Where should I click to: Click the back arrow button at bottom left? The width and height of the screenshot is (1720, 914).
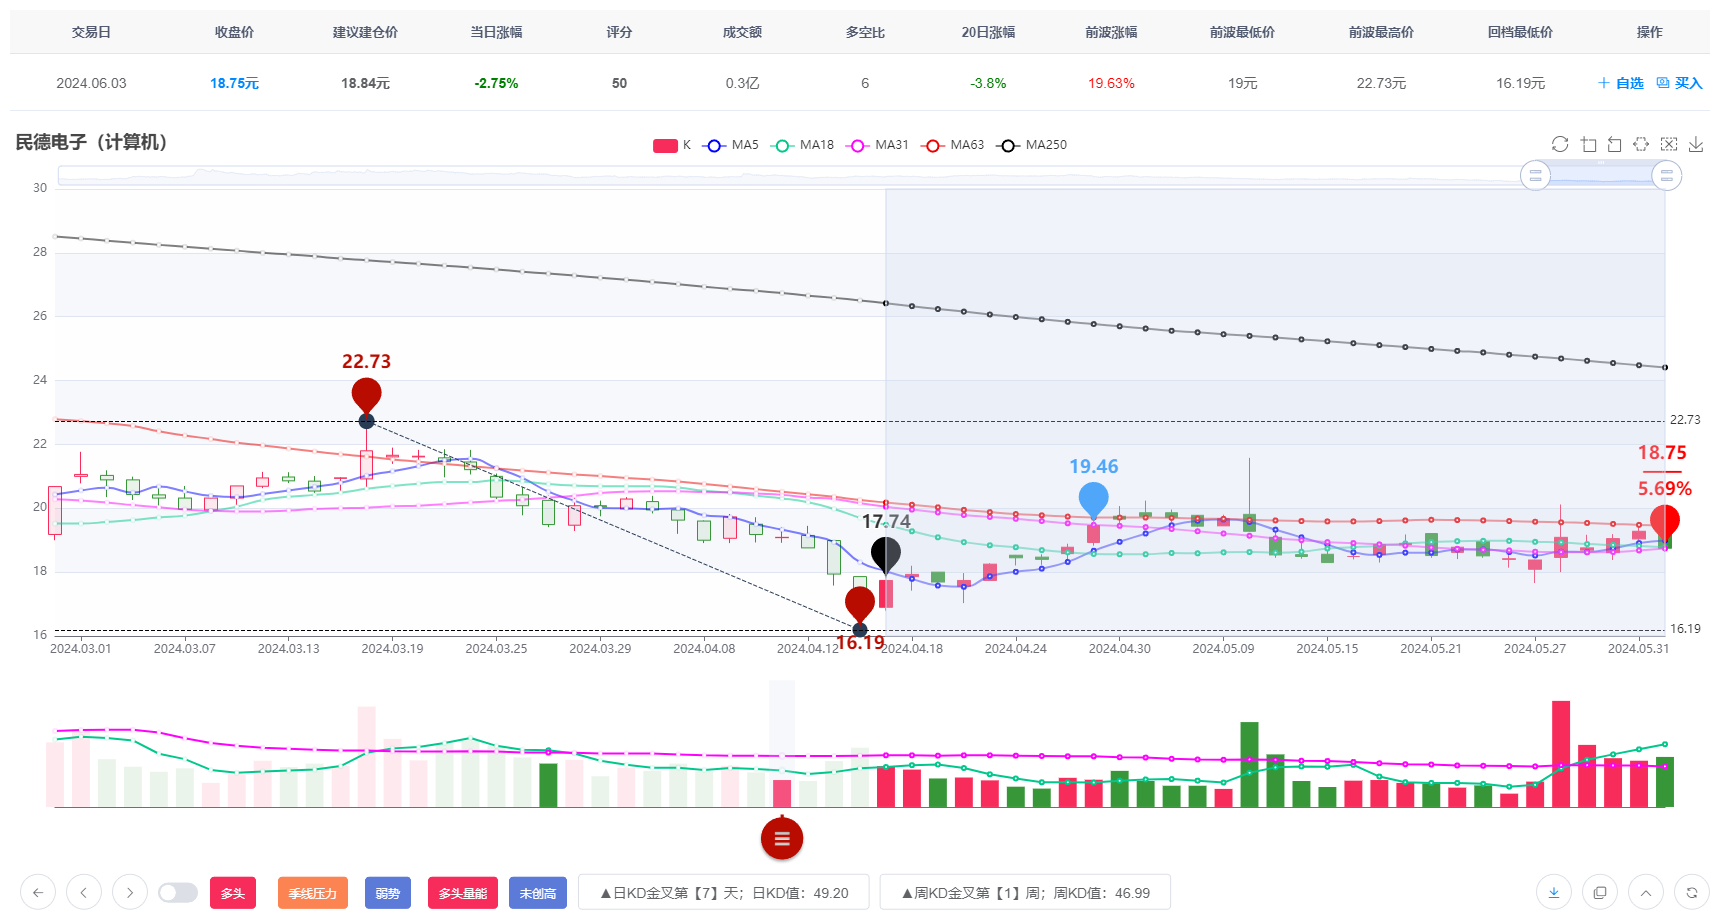(x=38, y=892)
